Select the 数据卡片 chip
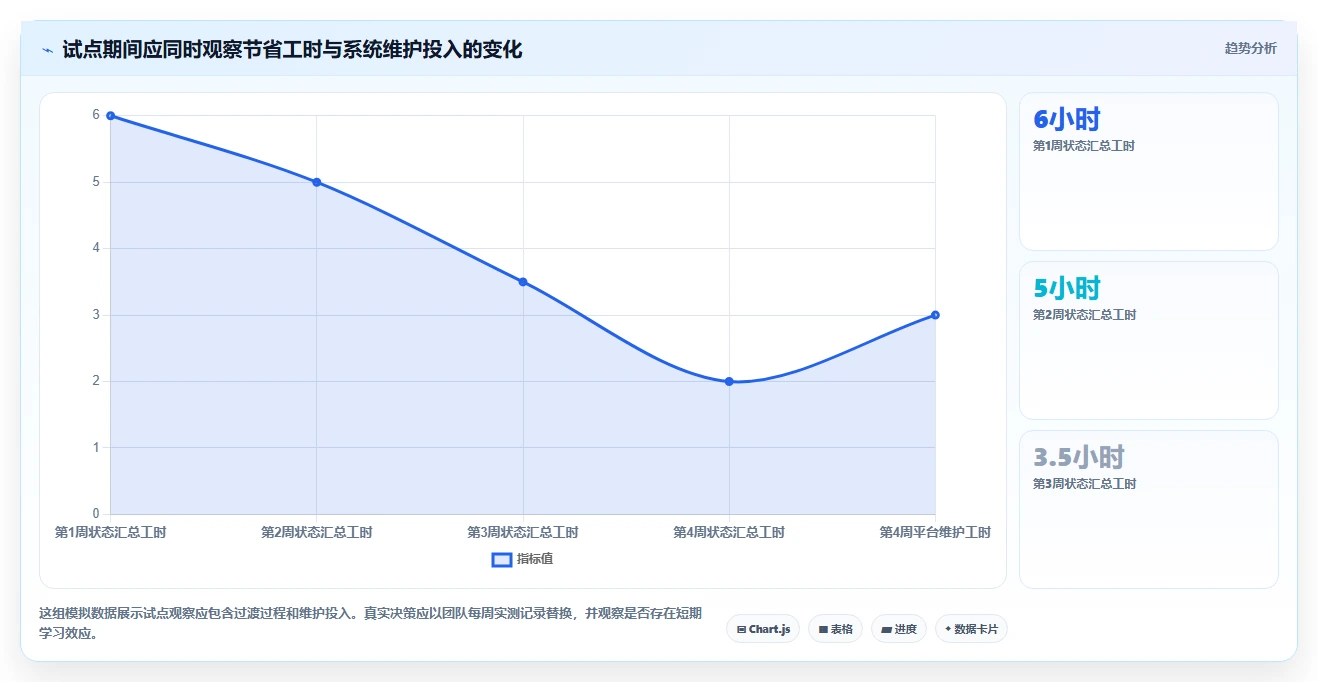The width and height of the screenshot is (1318, 682). pos(971,629)
